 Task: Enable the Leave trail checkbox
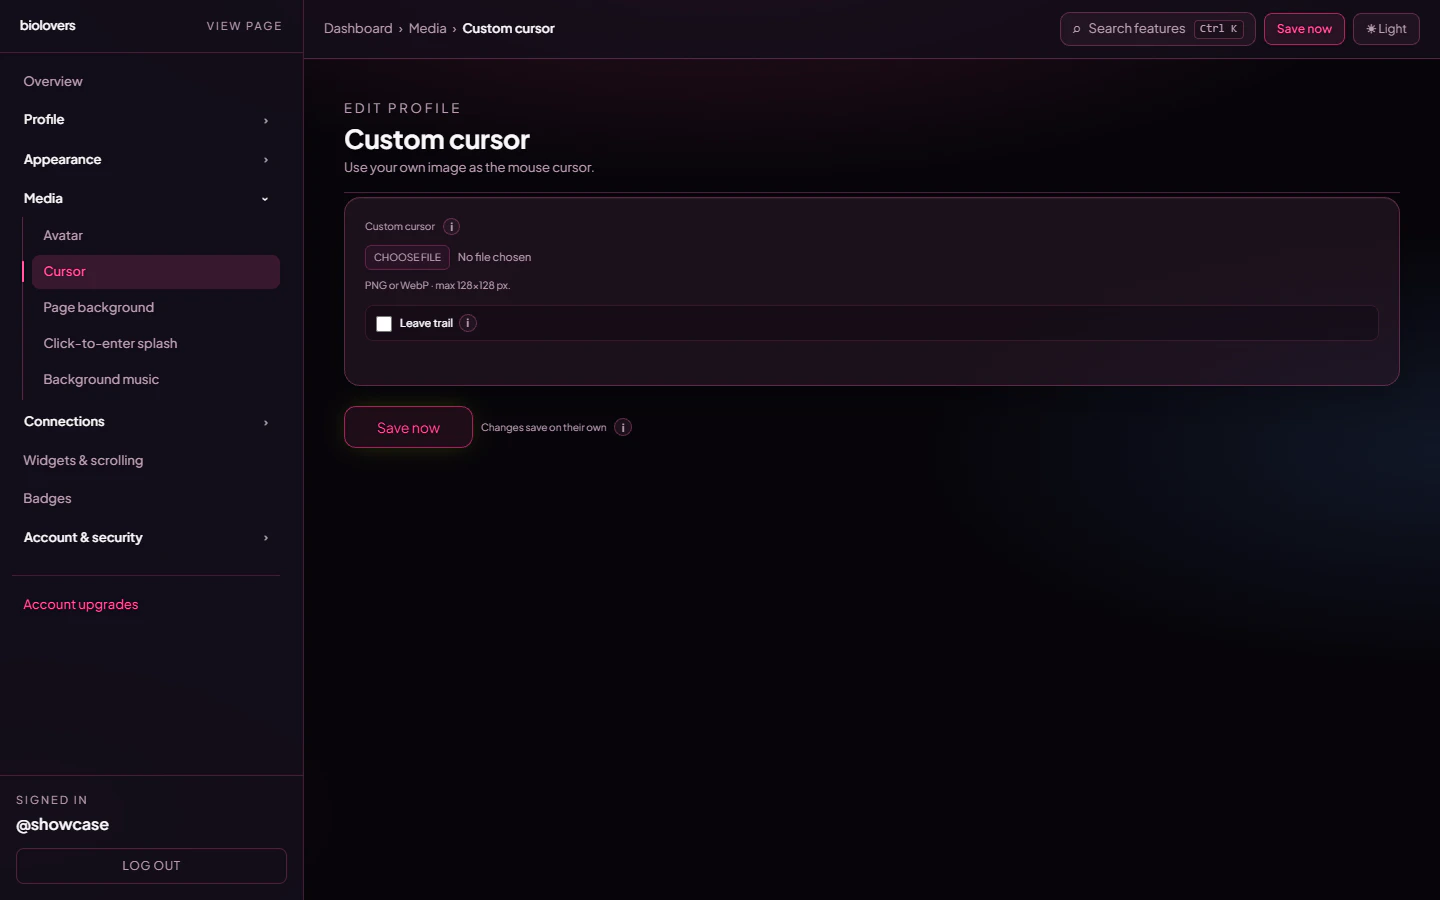click(x=384, y=323)
